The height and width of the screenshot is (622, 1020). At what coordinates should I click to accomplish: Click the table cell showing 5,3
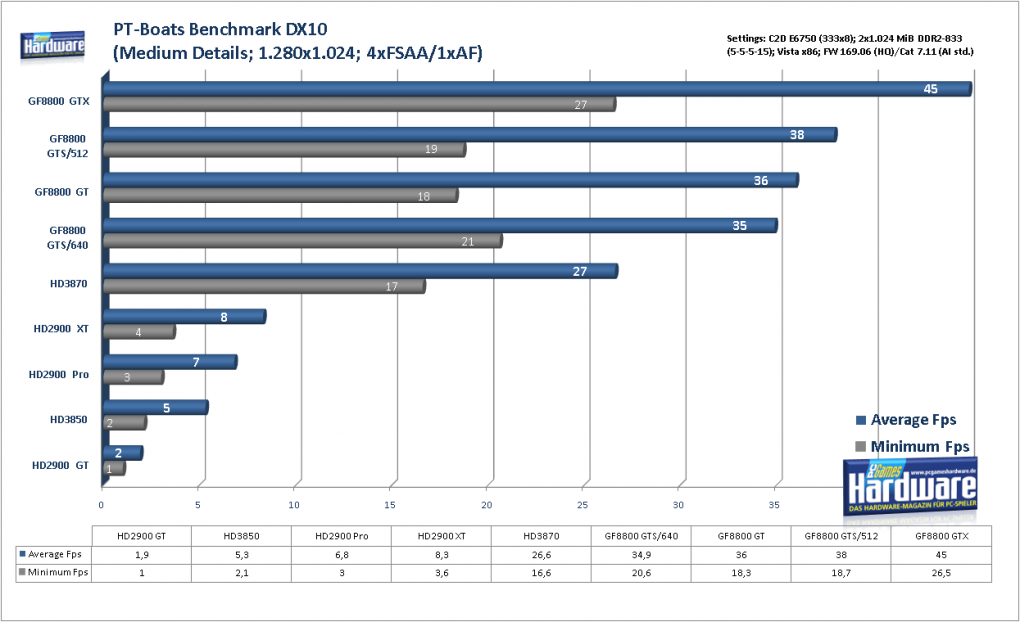pos(241,555)
